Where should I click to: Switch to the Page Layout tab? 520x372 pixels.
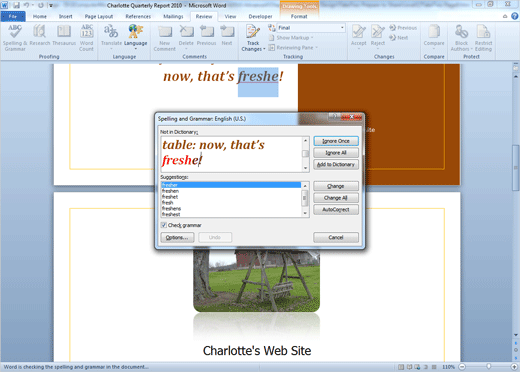[x=99, y=16]
